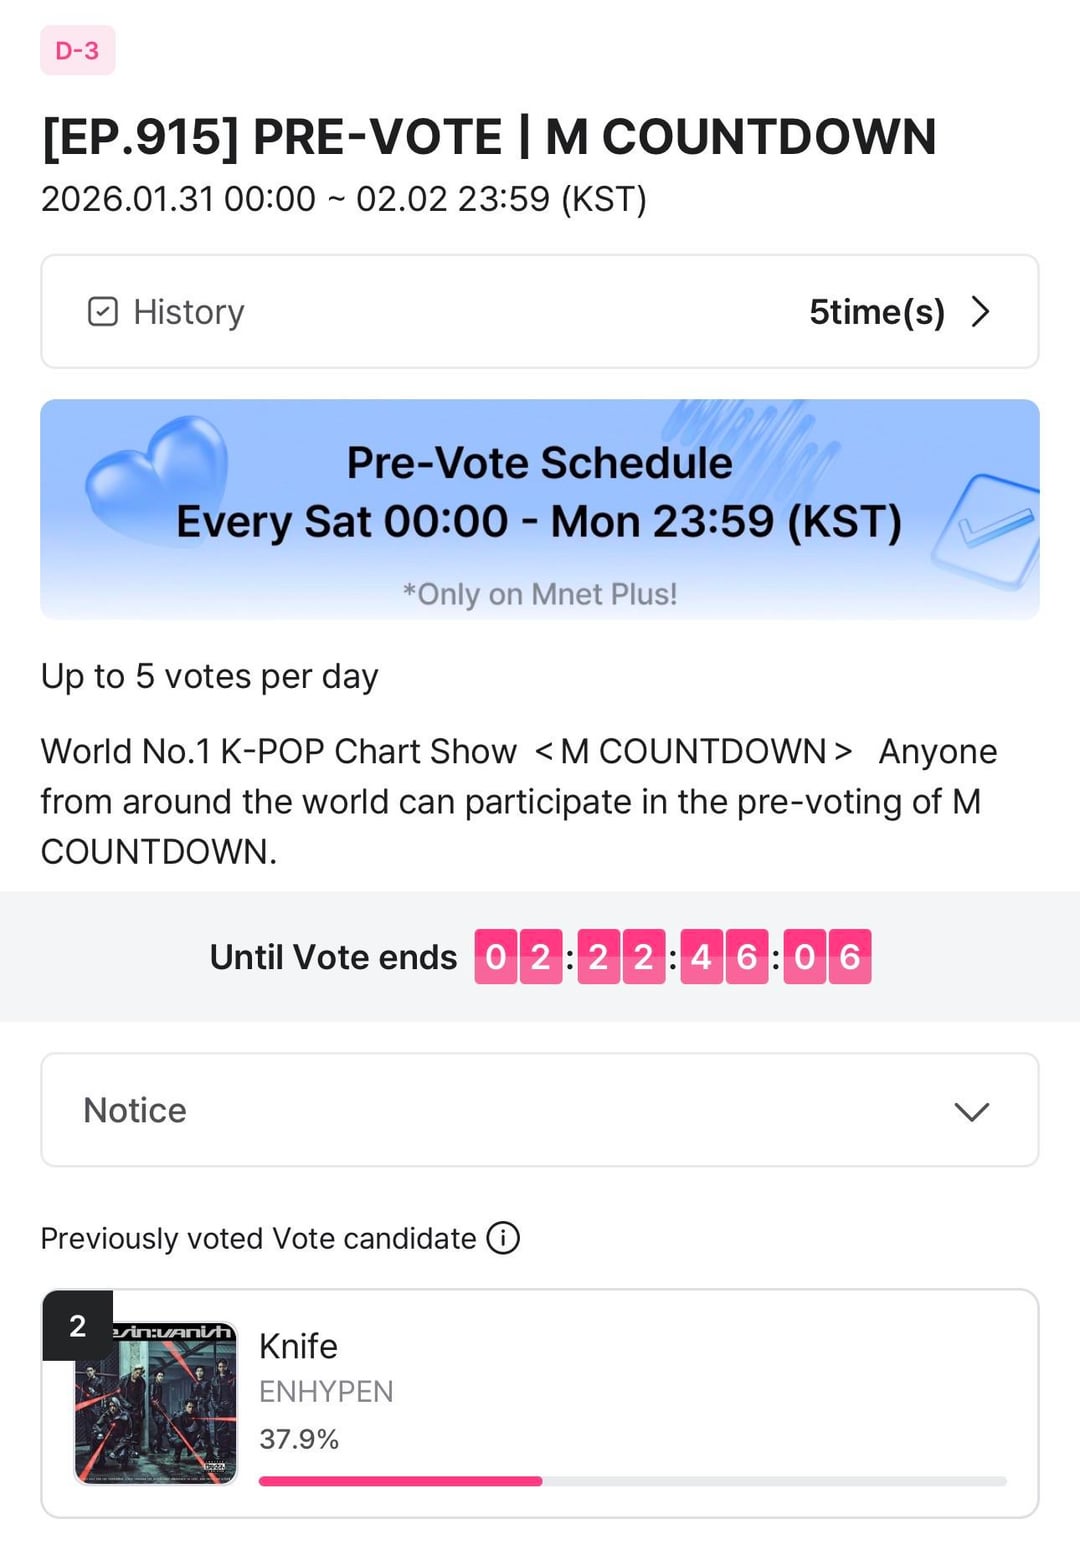Tap the Only on Mnet Plus text
Image resolution: width=1080 pixels, height=1560 pixels.
tap(539, 594)
